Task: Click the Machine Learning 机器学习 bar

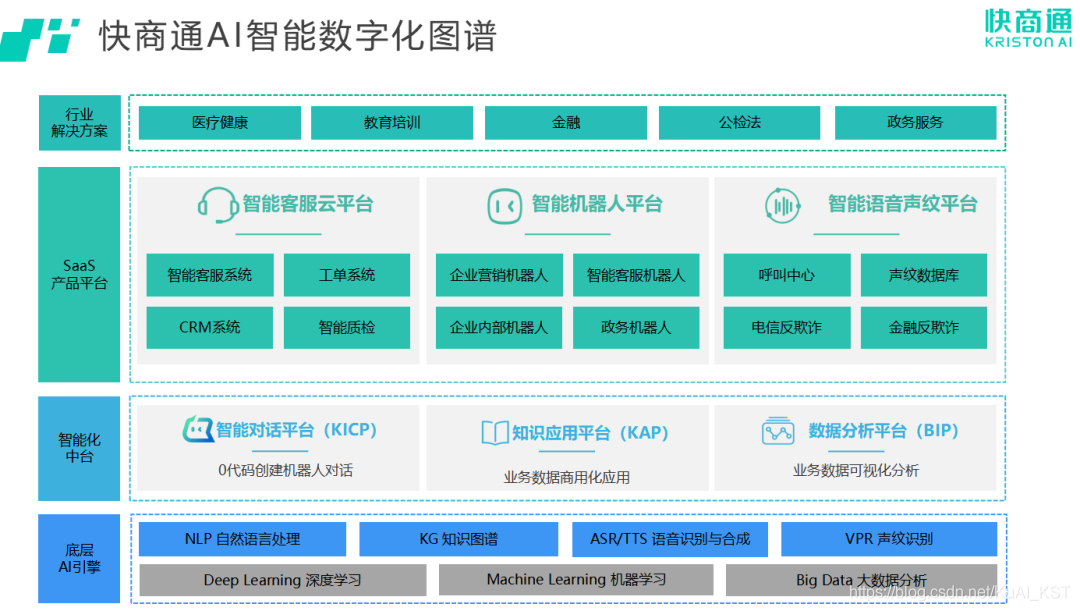Action: [576, 580]
